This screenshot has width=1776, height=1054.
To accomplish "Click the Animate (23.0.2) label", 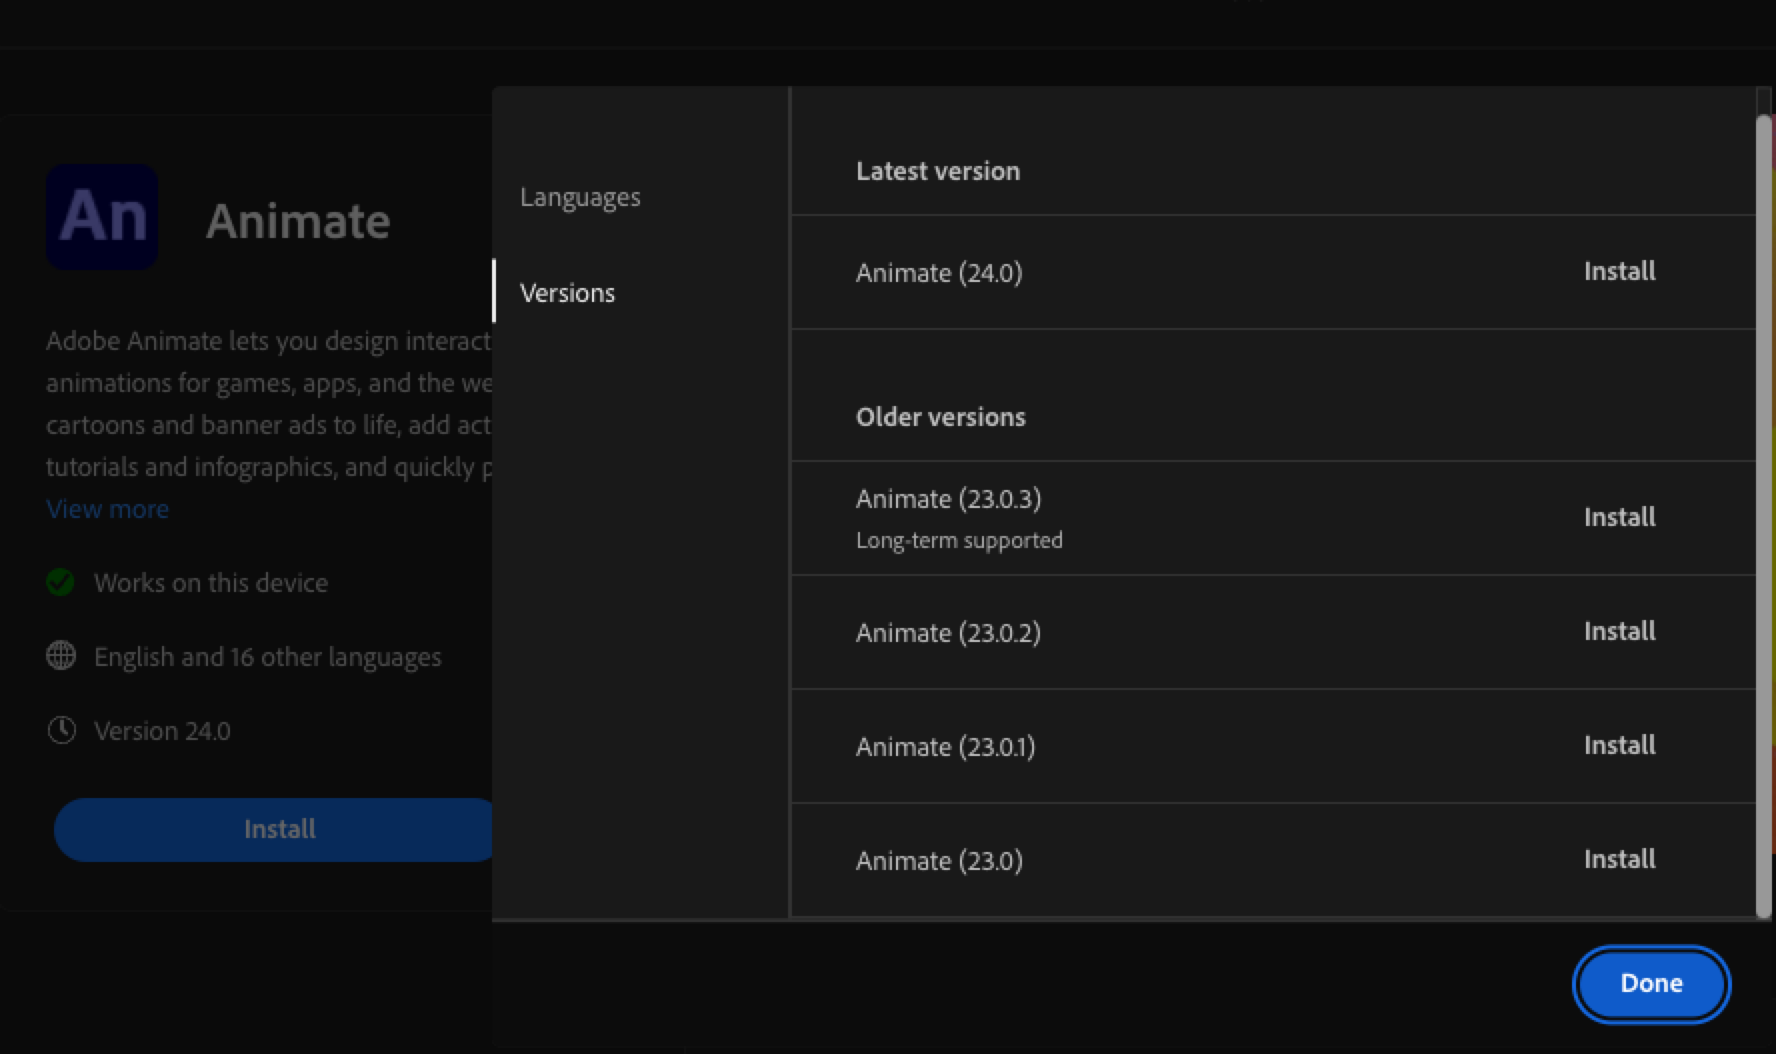I will click(948, 633).
